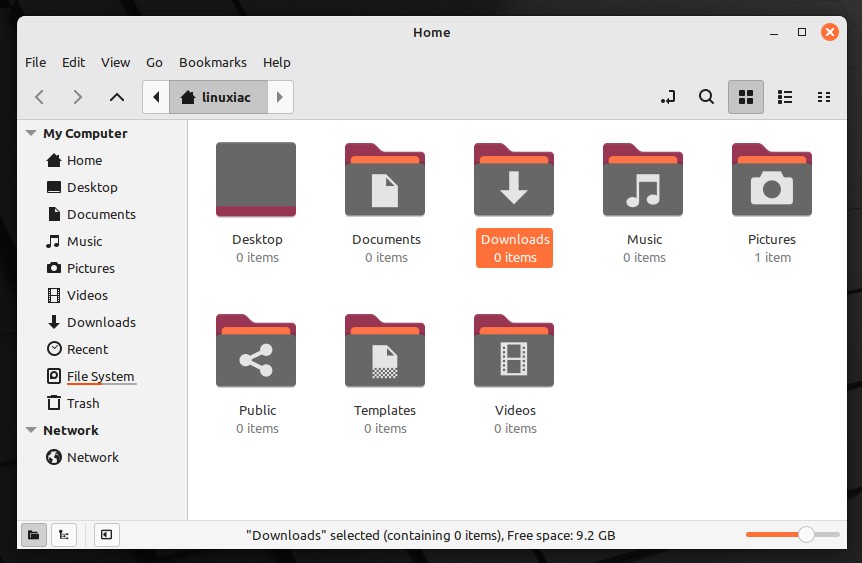The image size is (862, 563).
Task: Open the search magnifier
Action: 706,97
